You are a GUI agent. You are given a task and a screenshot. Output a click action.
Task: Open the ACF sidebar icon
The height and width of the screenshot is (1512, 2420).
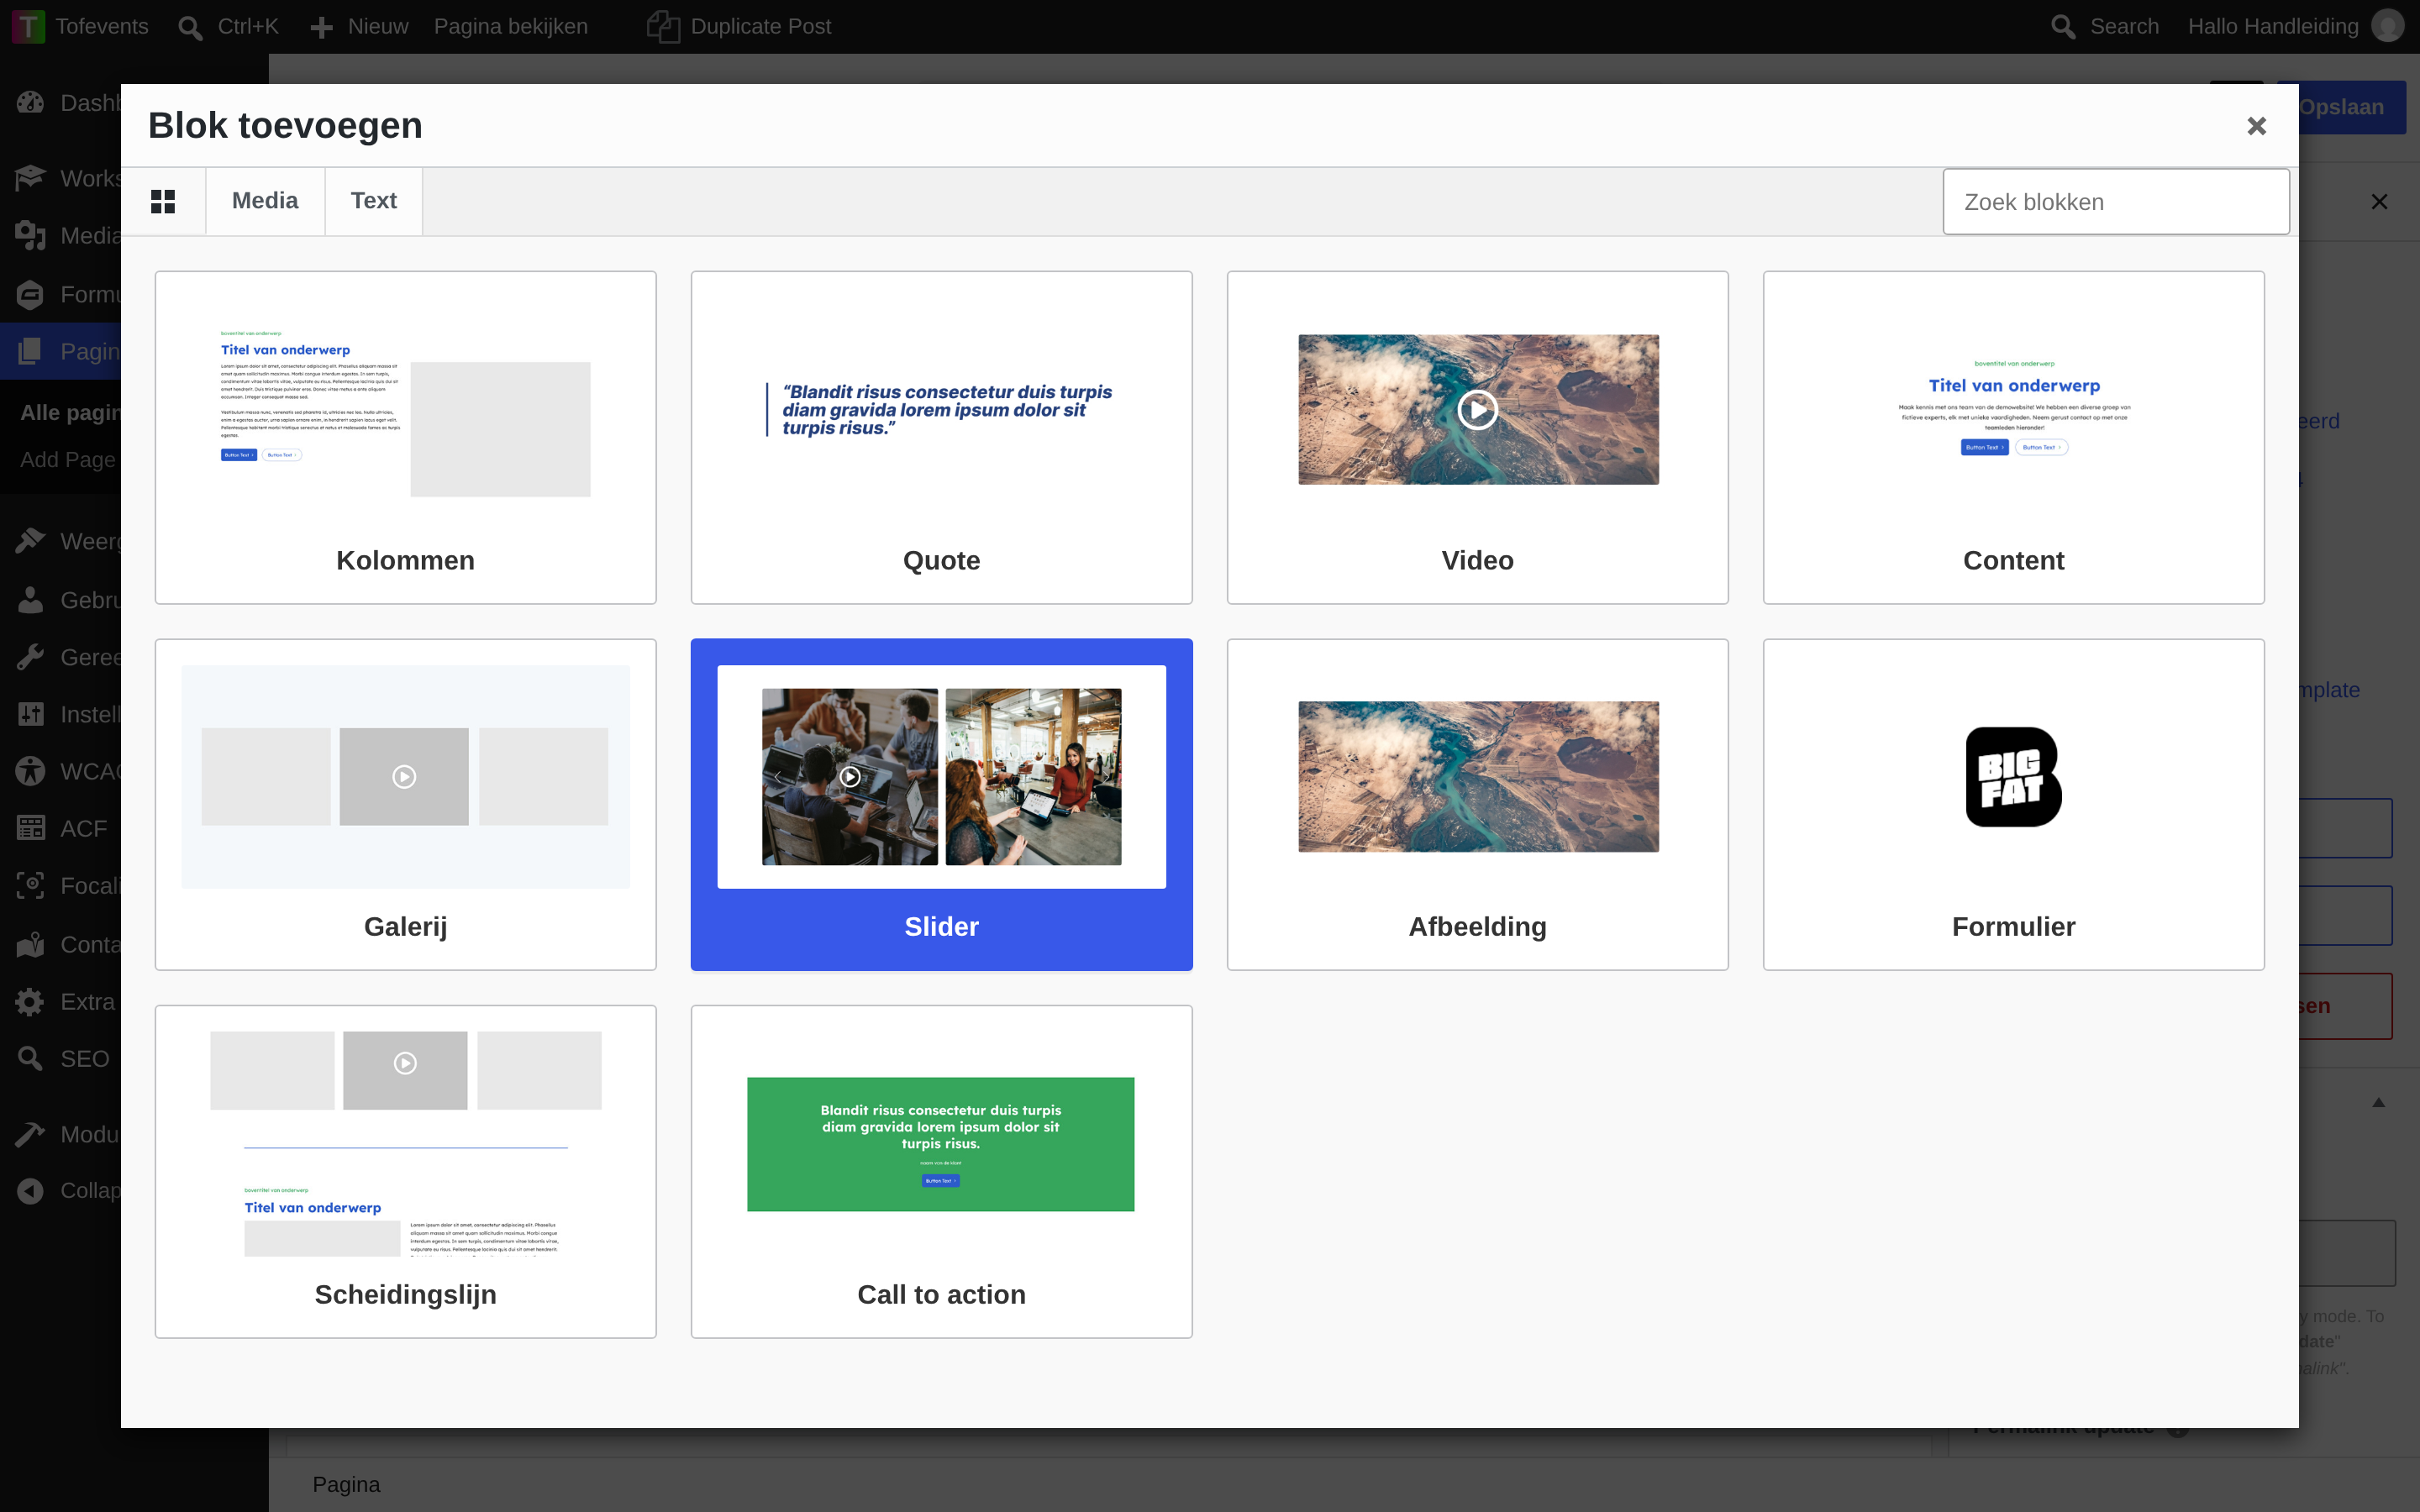[30, 828]
